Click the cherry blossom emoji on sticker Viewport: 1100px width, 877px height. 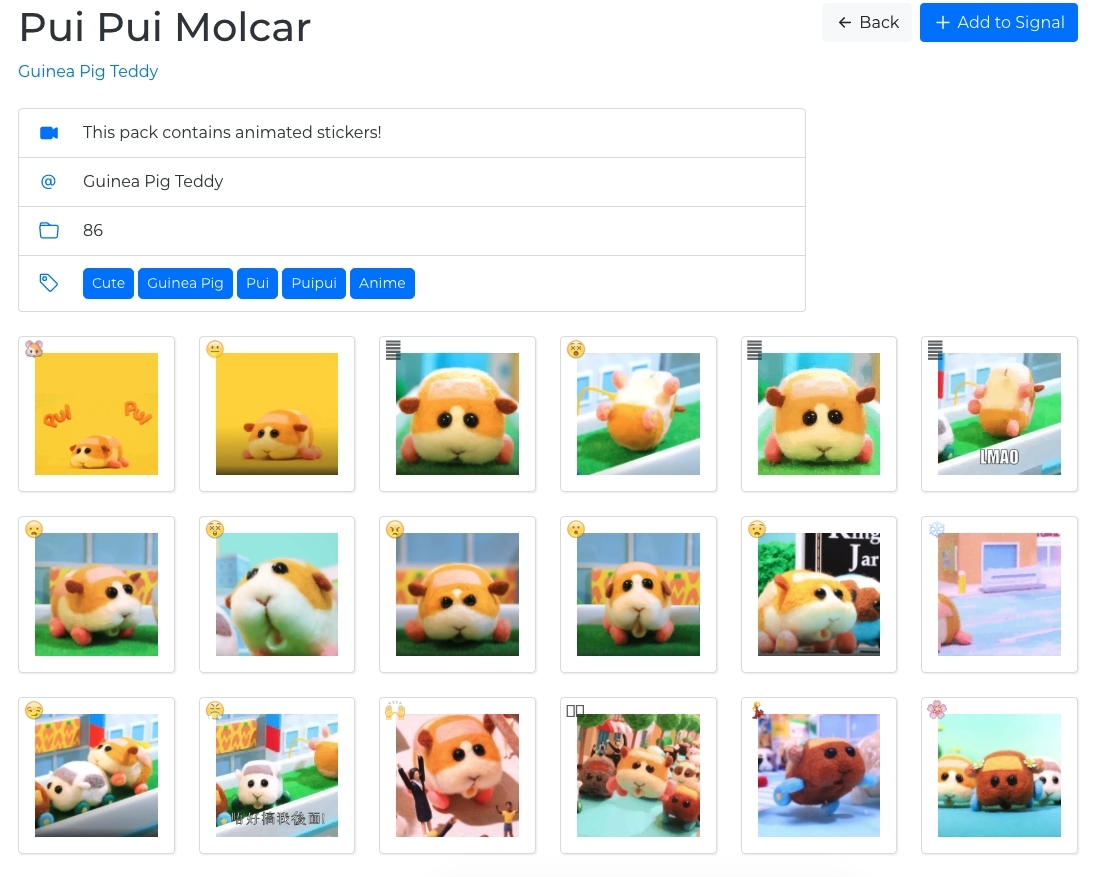pyautogui.click(x=936, y=710)
